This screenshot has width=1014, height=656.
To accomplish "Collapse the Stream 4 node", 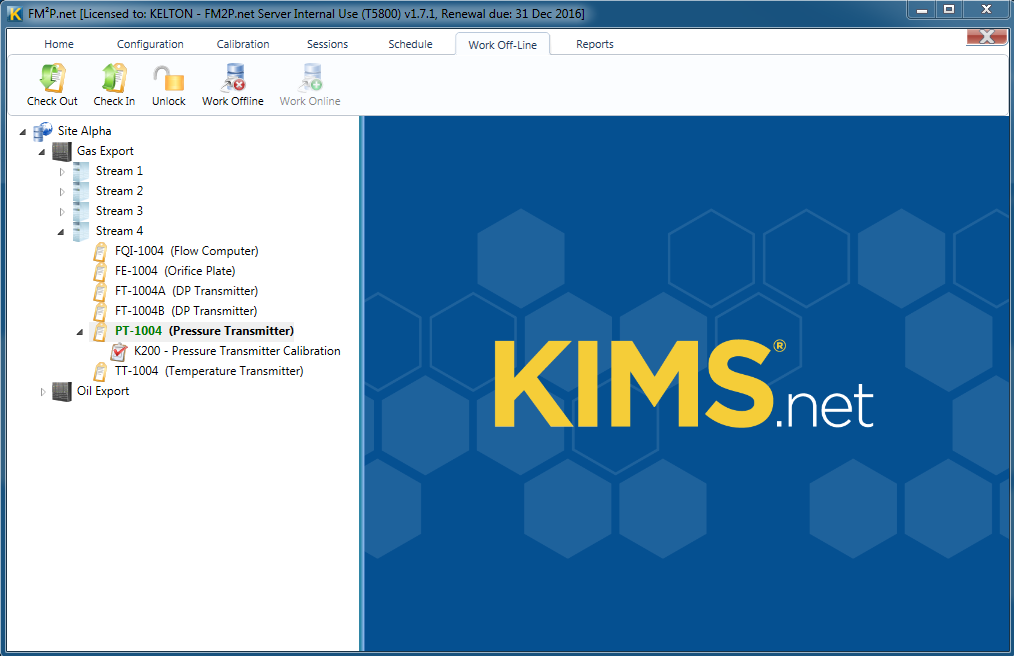I will pyautogui.click(x=61, y=232).
